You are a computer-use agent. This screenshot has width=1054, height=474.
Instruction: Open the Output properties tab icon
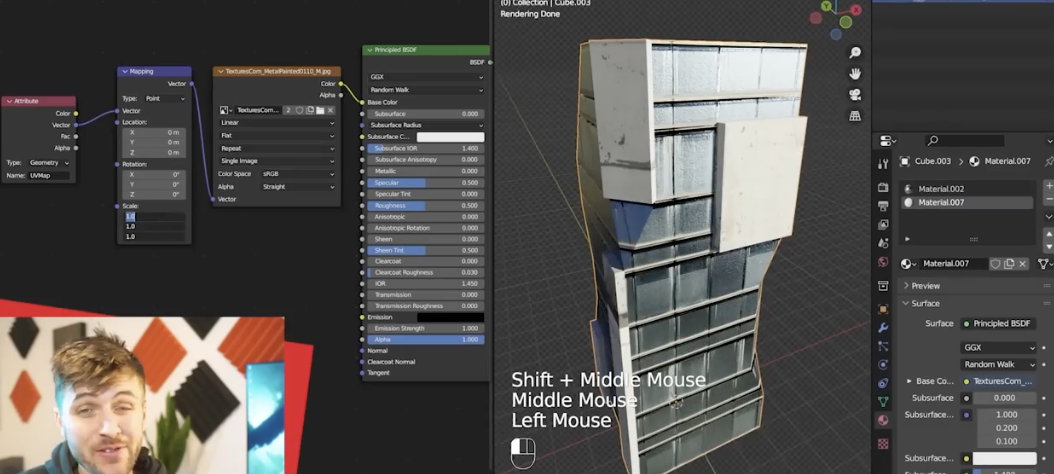(x=883, y=206)
